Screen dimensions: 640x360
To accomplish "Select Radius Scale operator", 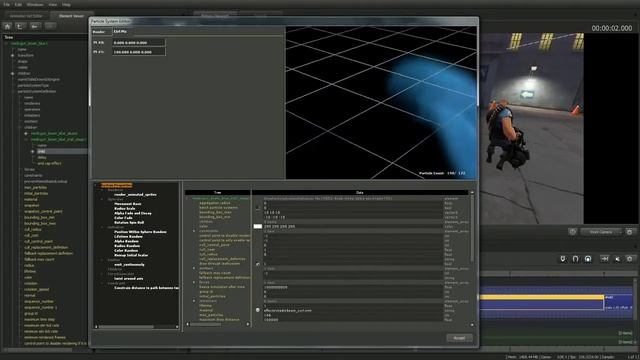I will pyautogui.click(x=124, y=209).
